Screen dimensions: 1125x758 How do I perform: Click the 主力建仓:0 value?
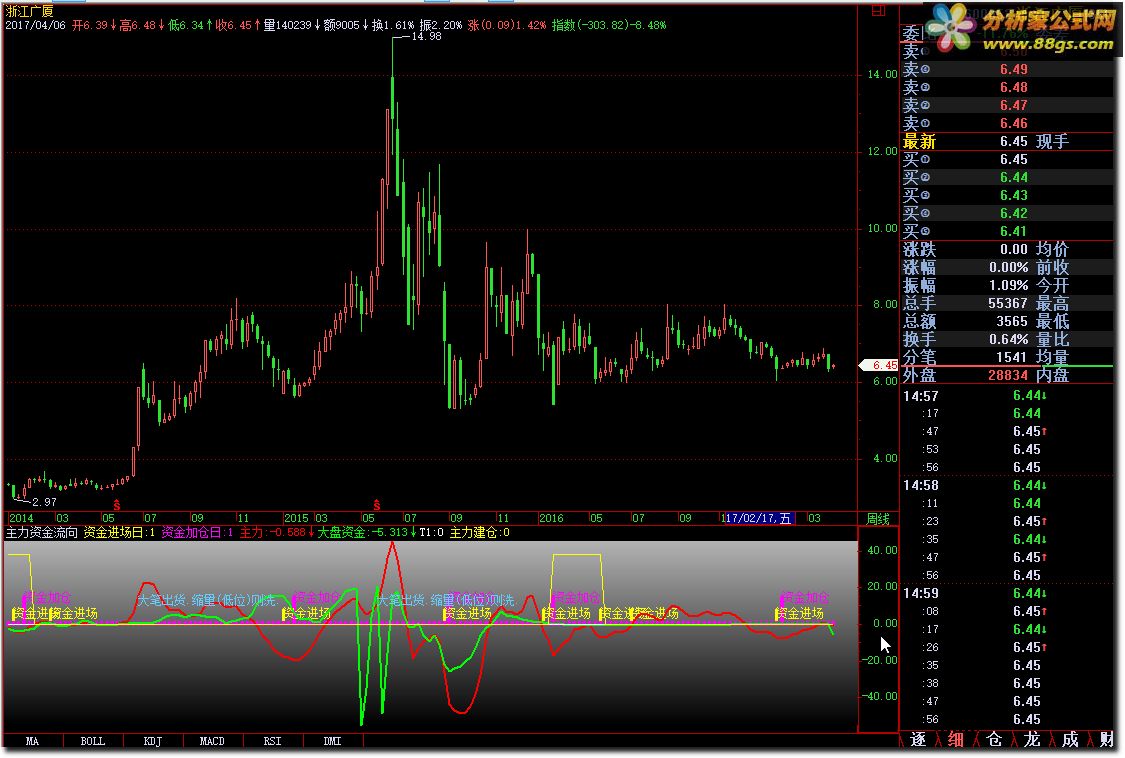[480, 533]
